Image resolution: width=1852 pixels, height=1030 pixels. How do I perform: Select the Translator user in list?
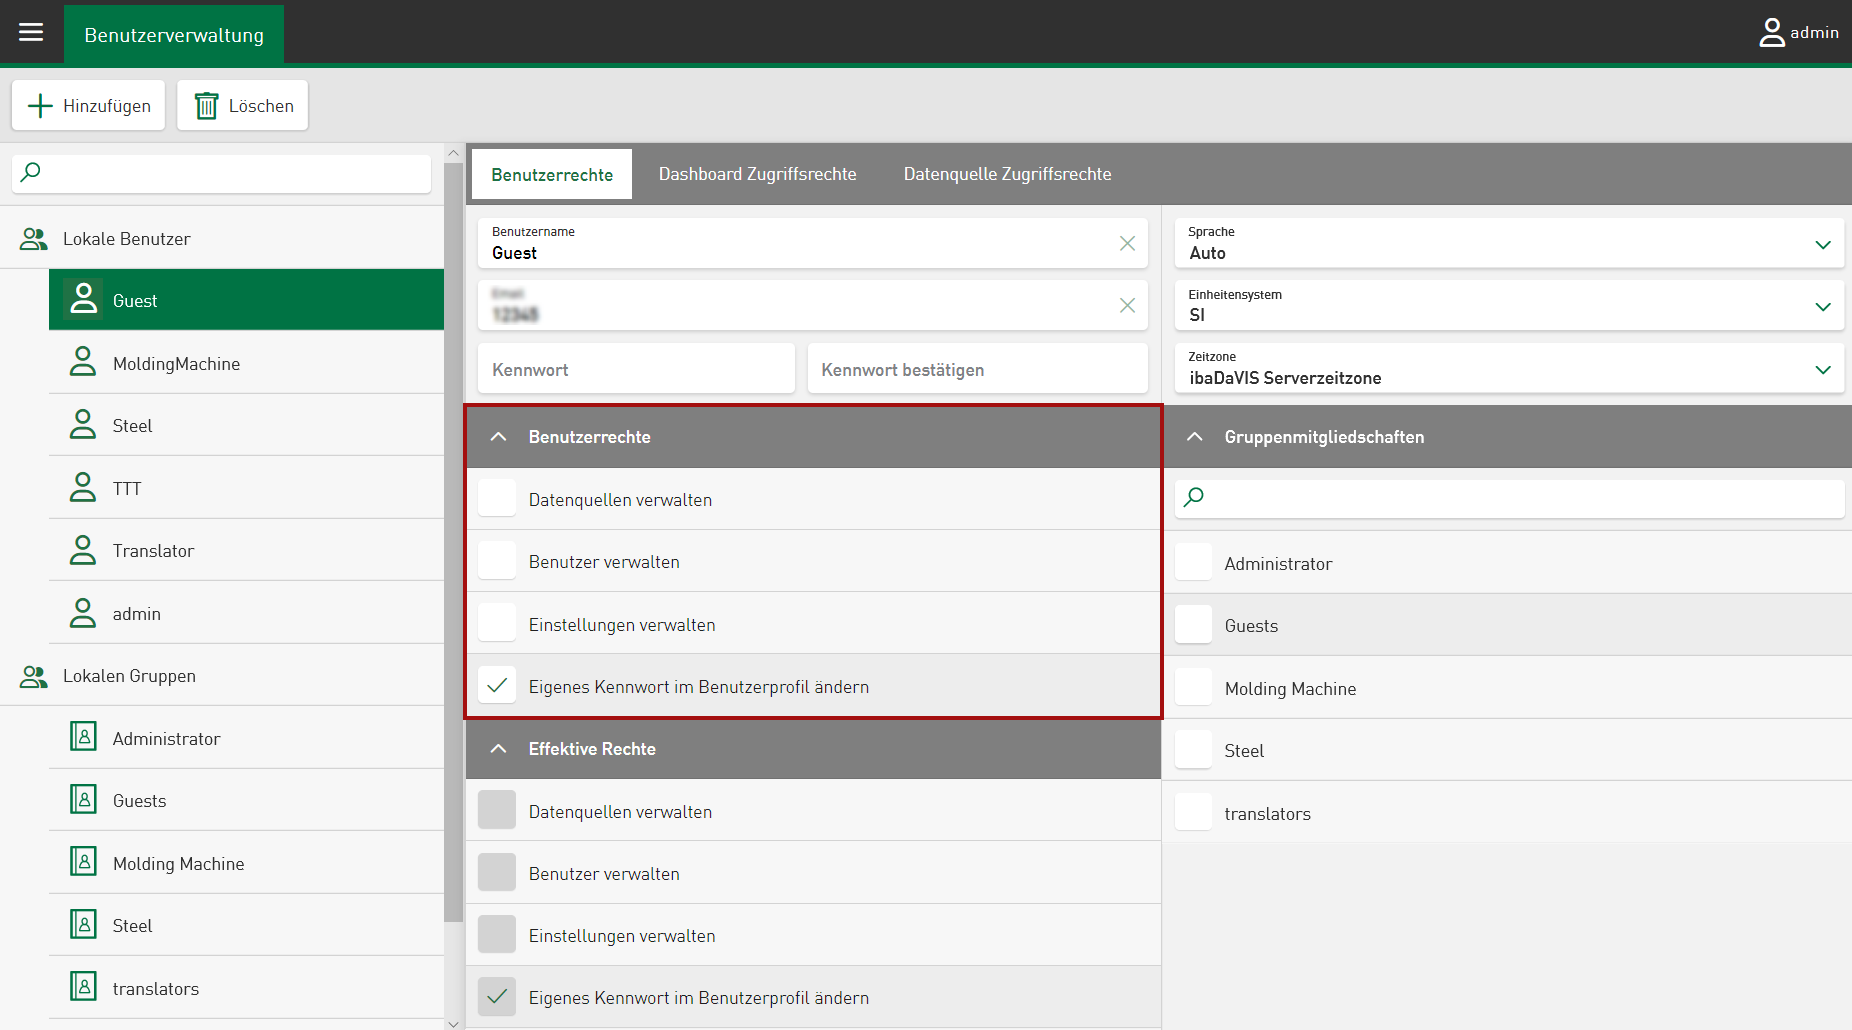(153, 551)
